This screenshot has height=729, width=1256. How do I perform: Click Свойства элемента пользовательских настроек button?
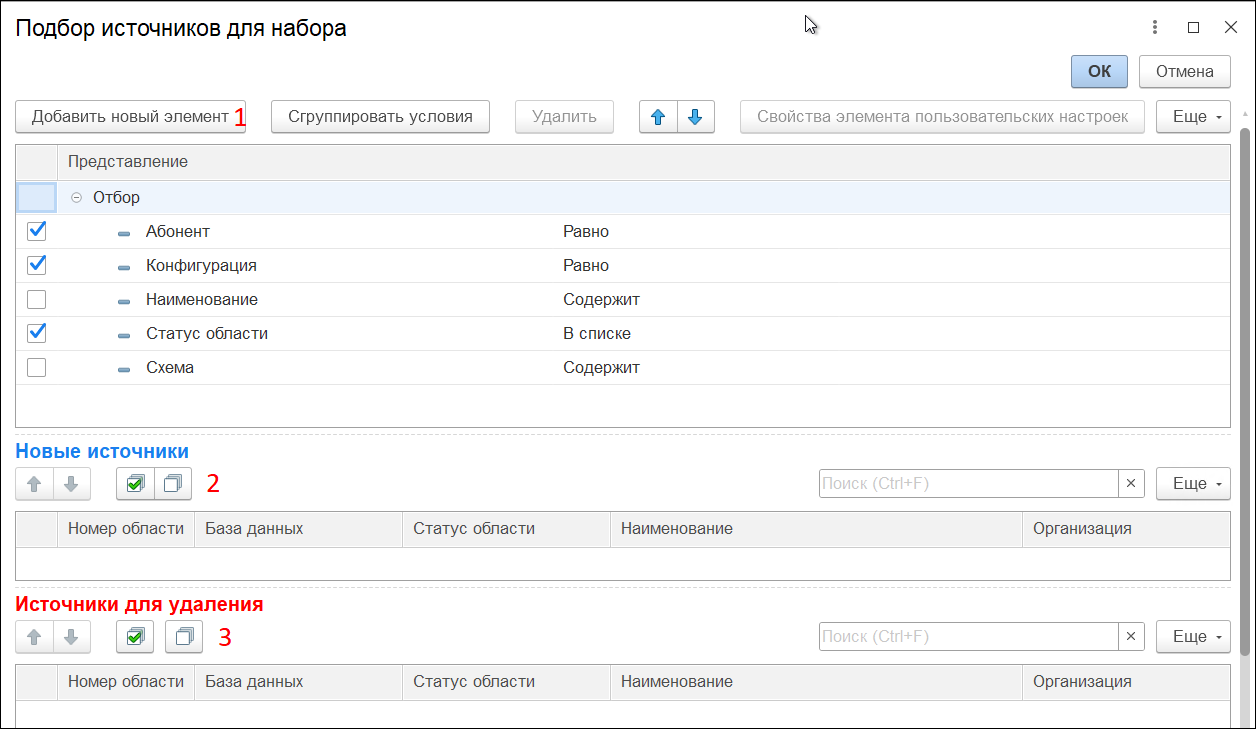pyautogui.click(x=943, y=117)
